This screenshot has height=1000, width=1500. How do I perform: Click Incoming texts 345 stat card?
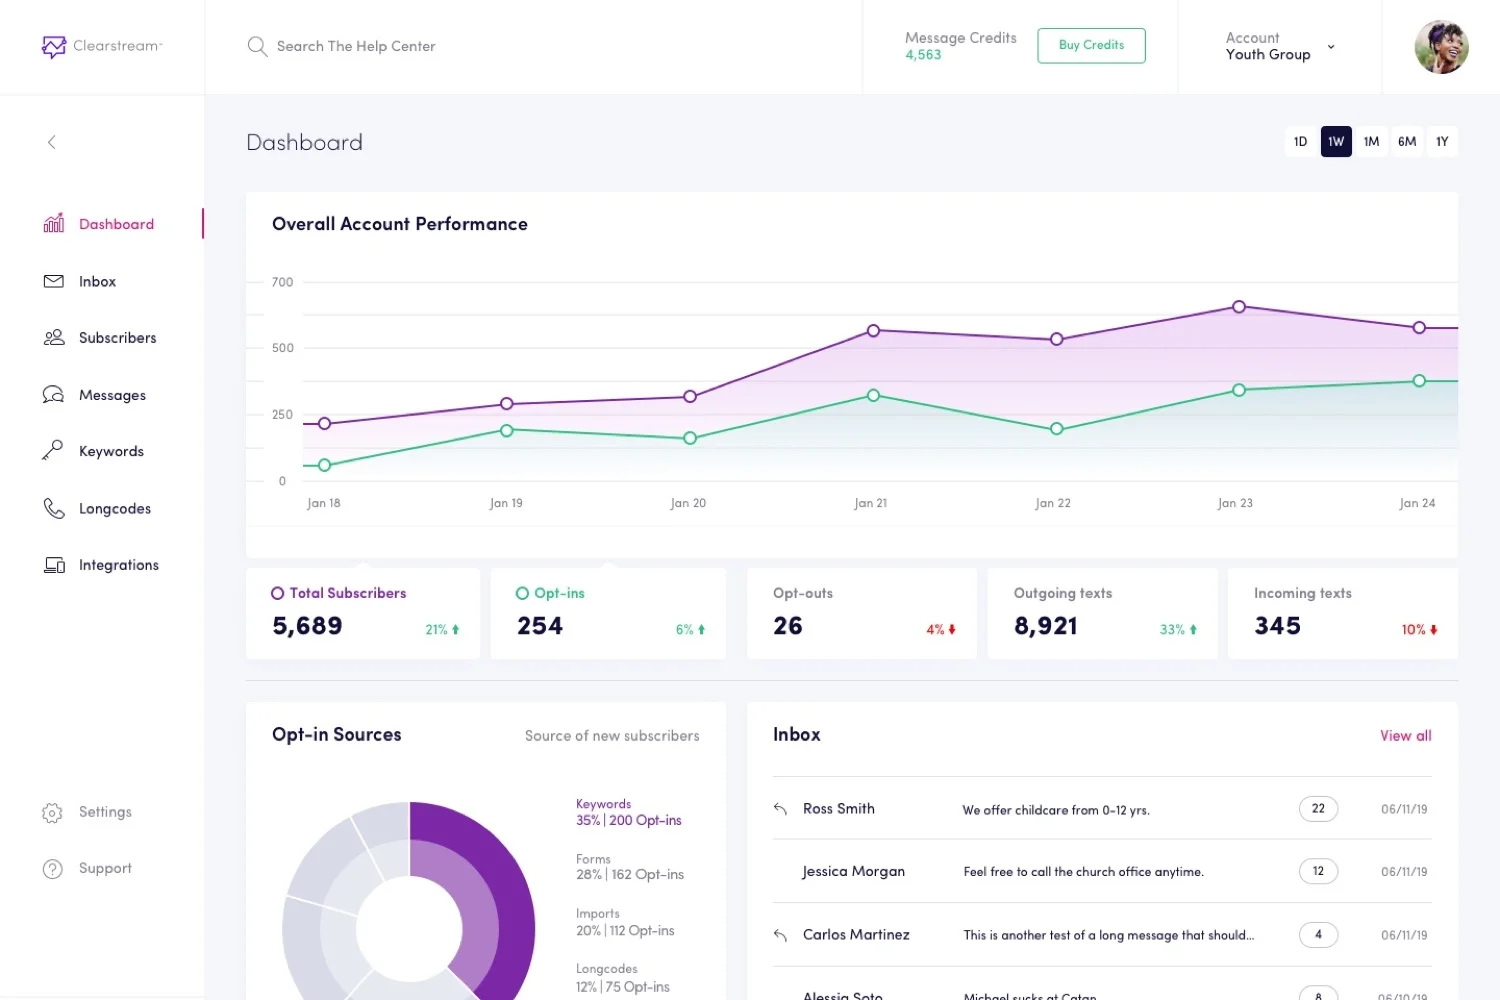1342,613
